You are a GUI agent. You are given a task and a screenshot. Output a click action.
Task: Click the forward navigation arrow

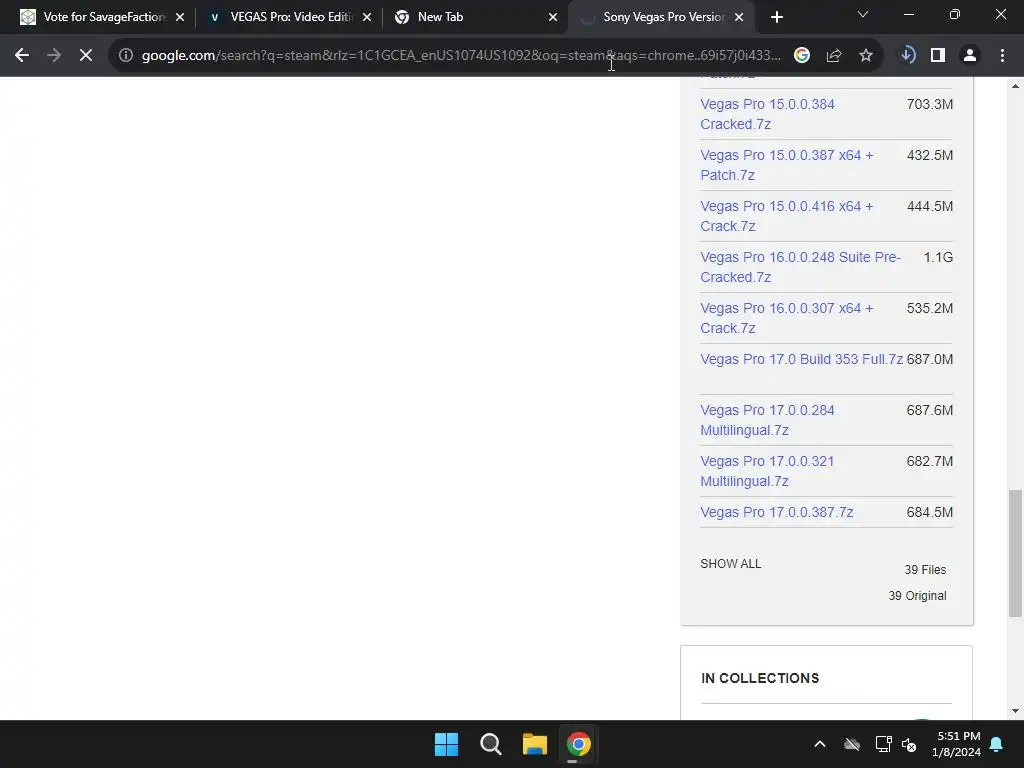pyautogui.click(x=54, y=56)
